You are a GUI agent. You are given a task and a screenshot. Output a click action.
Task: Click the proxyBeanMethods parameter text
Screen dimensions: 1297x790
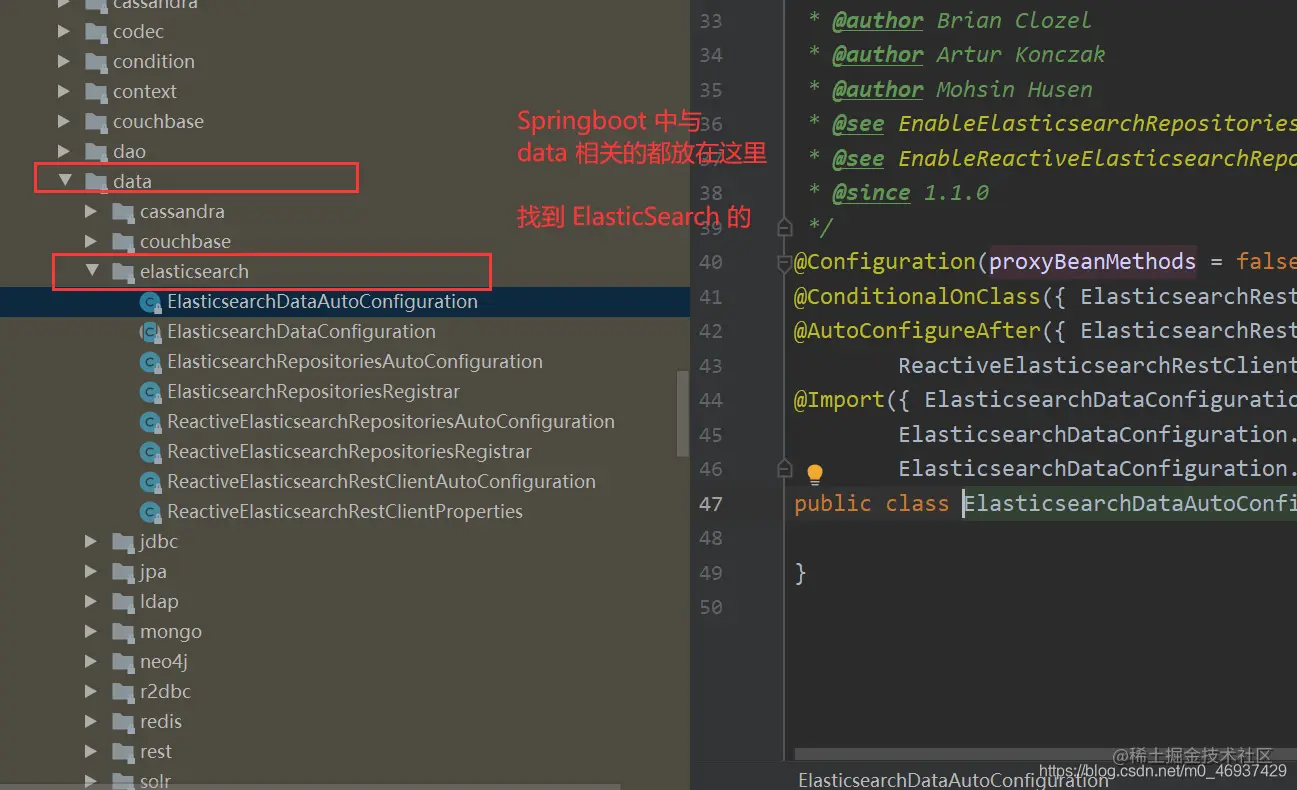click(x=1093, y=262)
